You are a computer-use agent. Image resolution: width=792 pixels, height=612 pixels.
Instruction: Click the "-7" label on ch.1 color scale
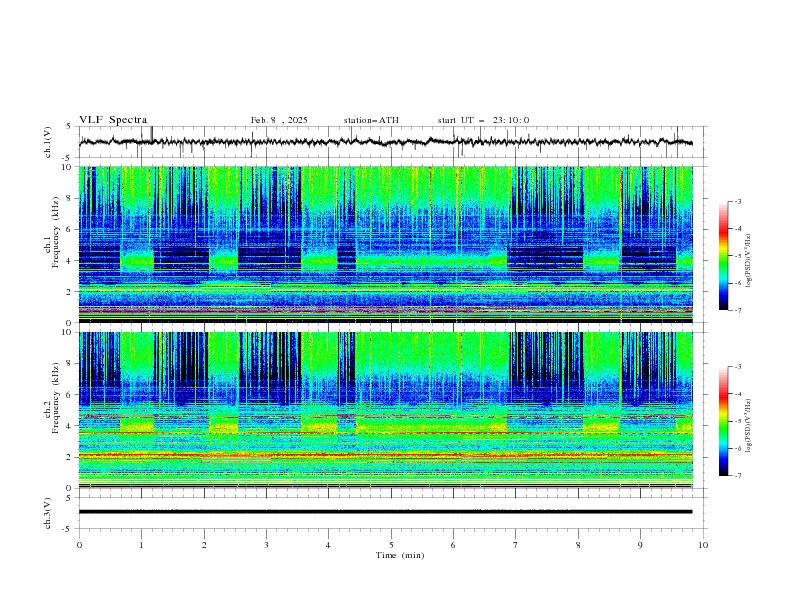738,310
